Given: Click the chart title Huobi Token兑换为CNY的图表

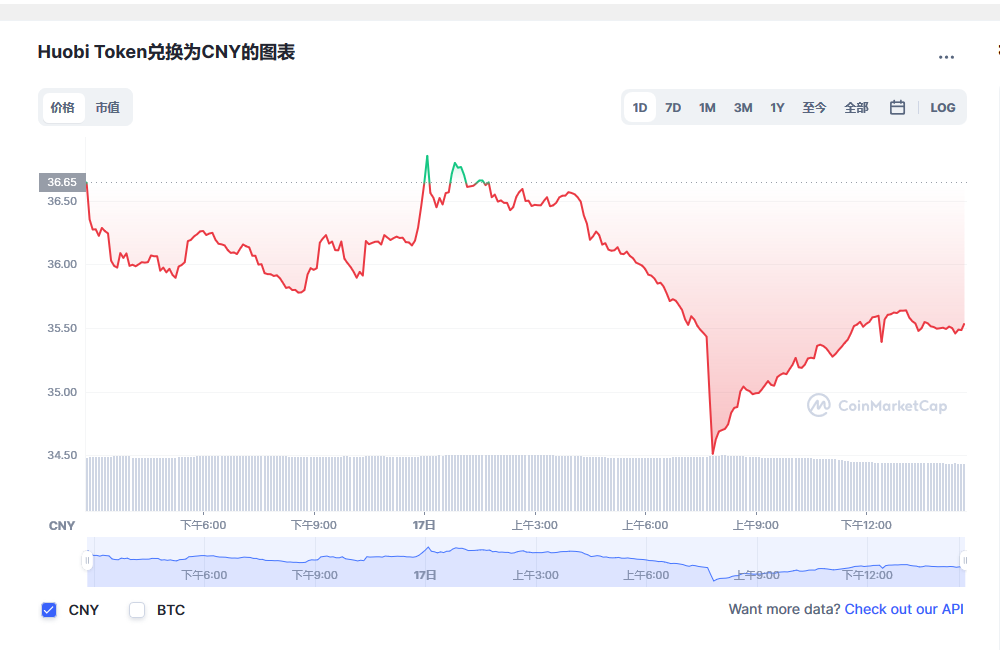Looking at the screenshot, I should [166, 52].
